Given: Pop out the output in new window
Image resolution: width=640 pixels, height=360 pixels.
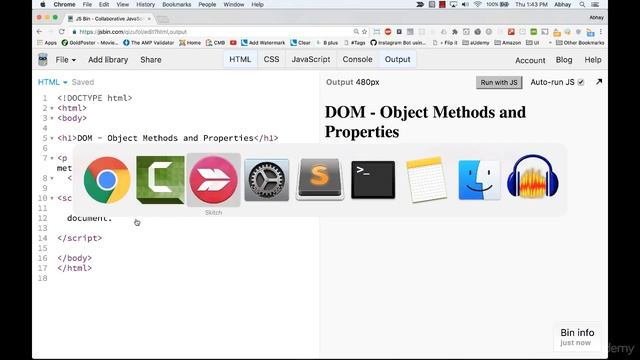Looking at the screenshot, I should tap(599, 82).
